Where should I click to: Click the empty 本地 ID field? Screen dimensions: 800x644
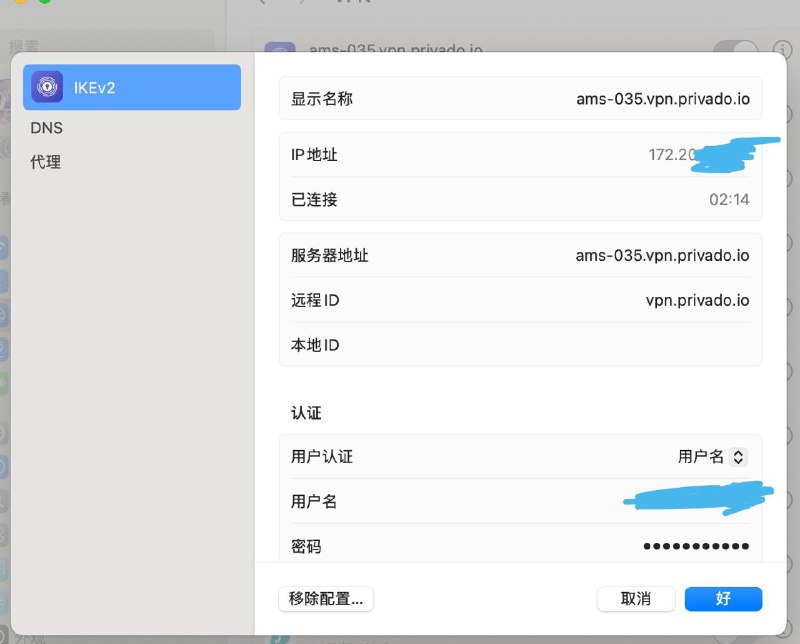coord(520,345)
